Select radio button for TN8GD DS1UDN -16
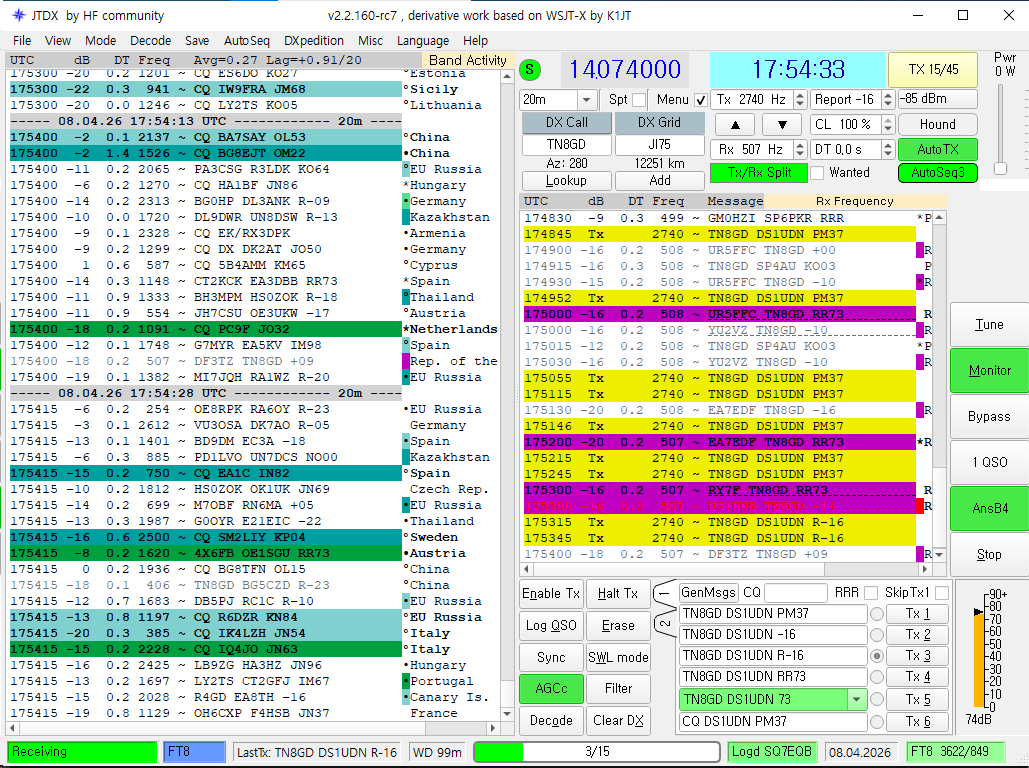Viewport: 1029px width, 768px height. [876, 635]
